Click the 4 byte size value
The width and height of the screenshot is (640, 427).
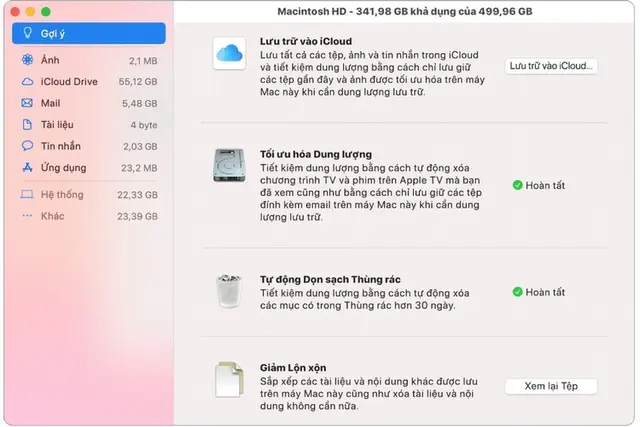[x=144, y=125]
